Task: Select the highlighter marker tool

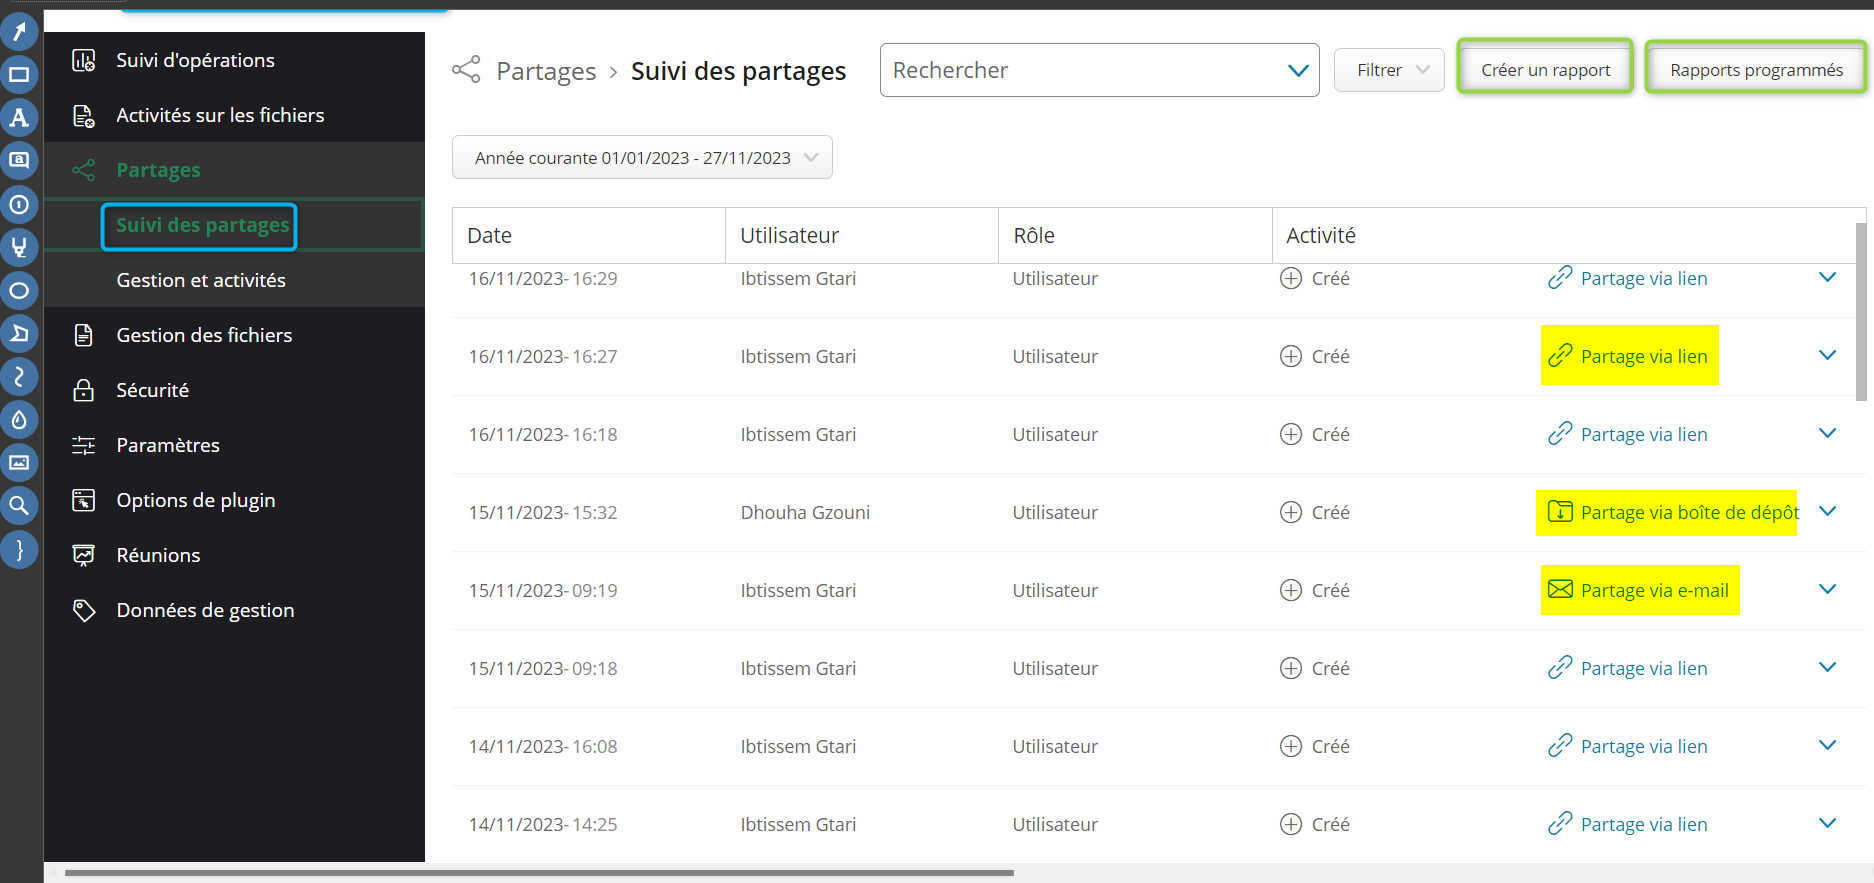Action: (19, 247)
